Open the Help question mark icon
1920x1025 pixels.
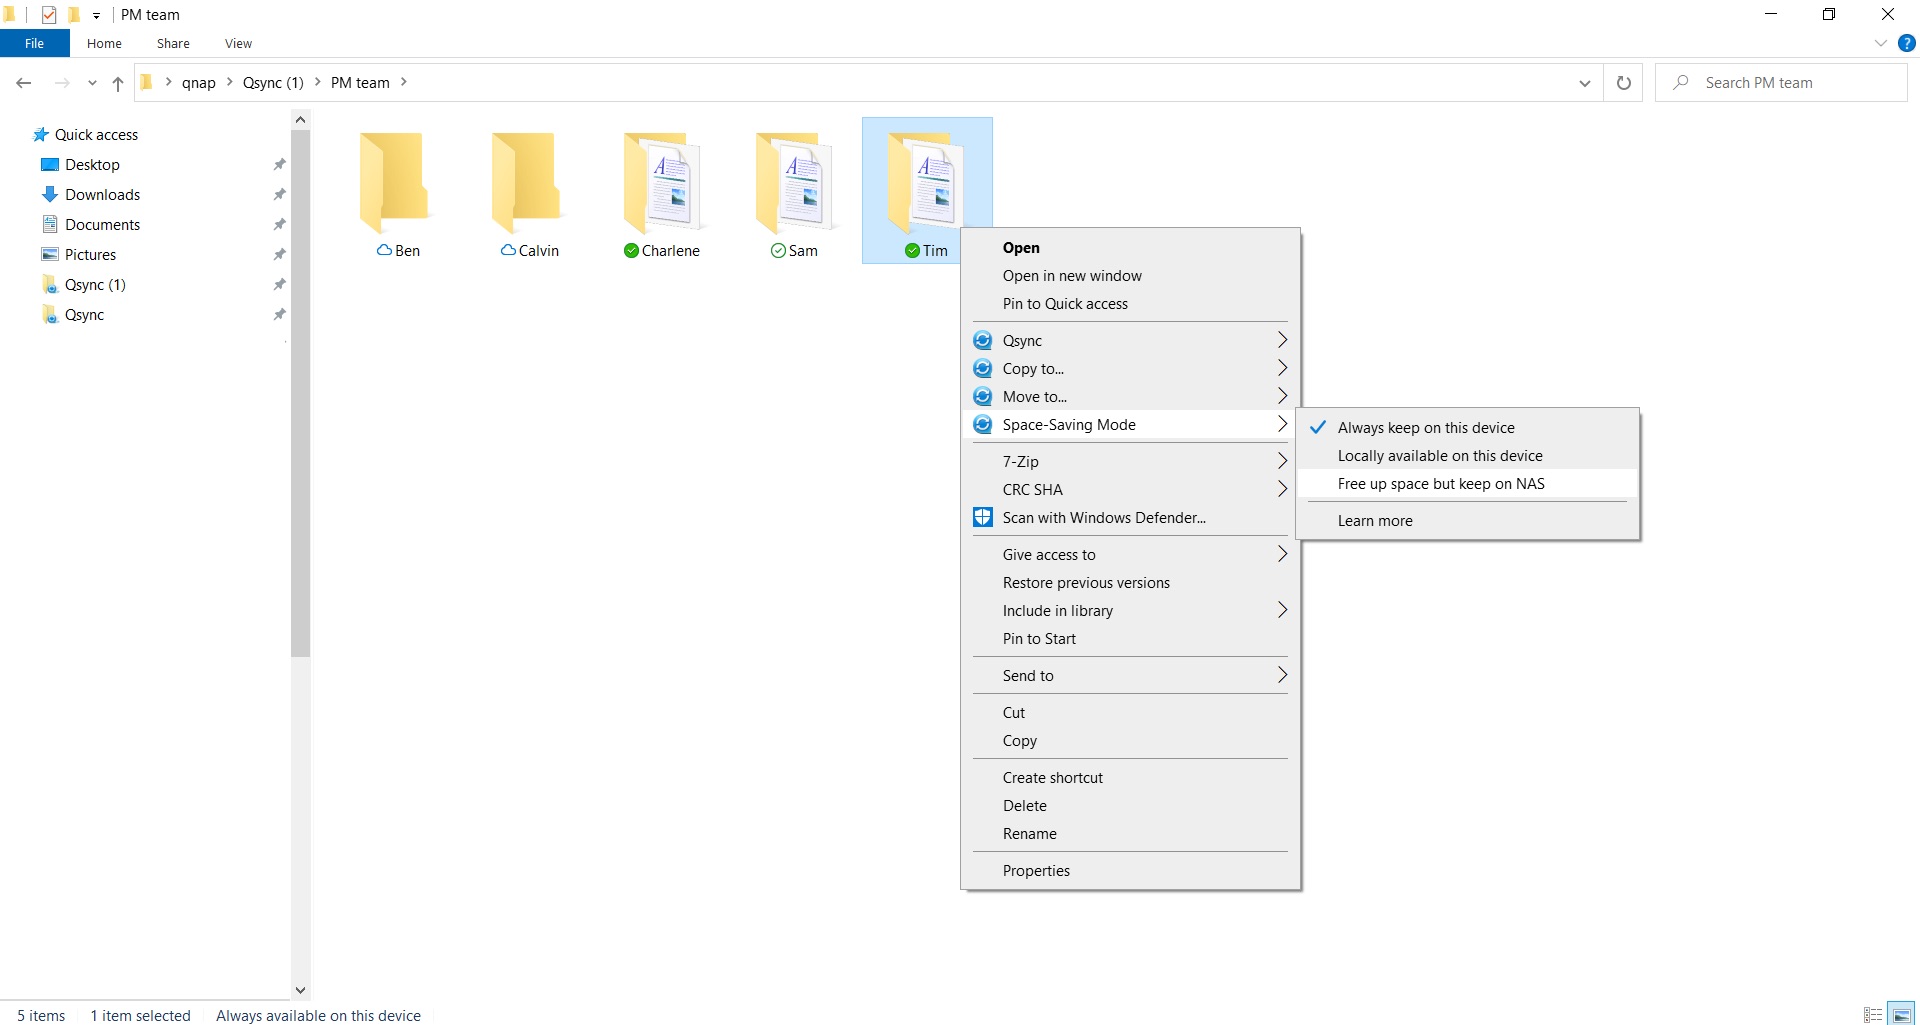pyautogui.click(x=1906, y=43)
